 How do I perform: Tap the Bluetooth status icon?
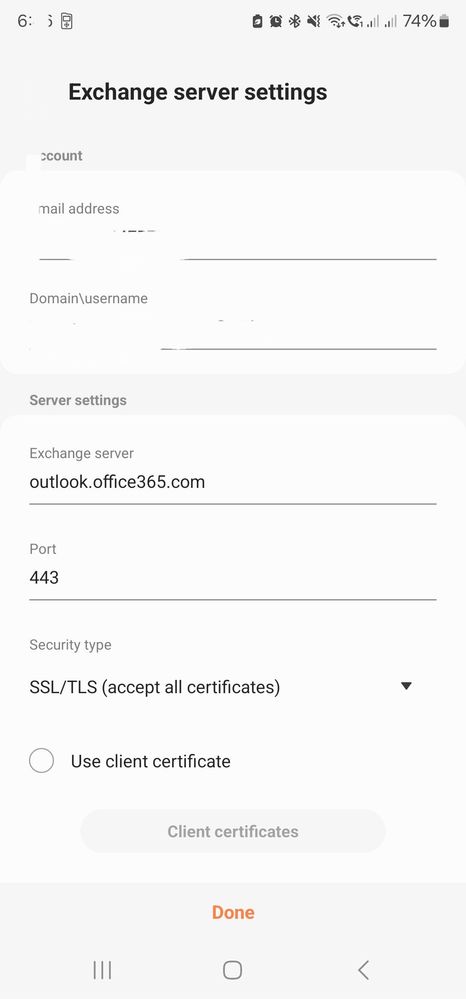coord(294,22)
